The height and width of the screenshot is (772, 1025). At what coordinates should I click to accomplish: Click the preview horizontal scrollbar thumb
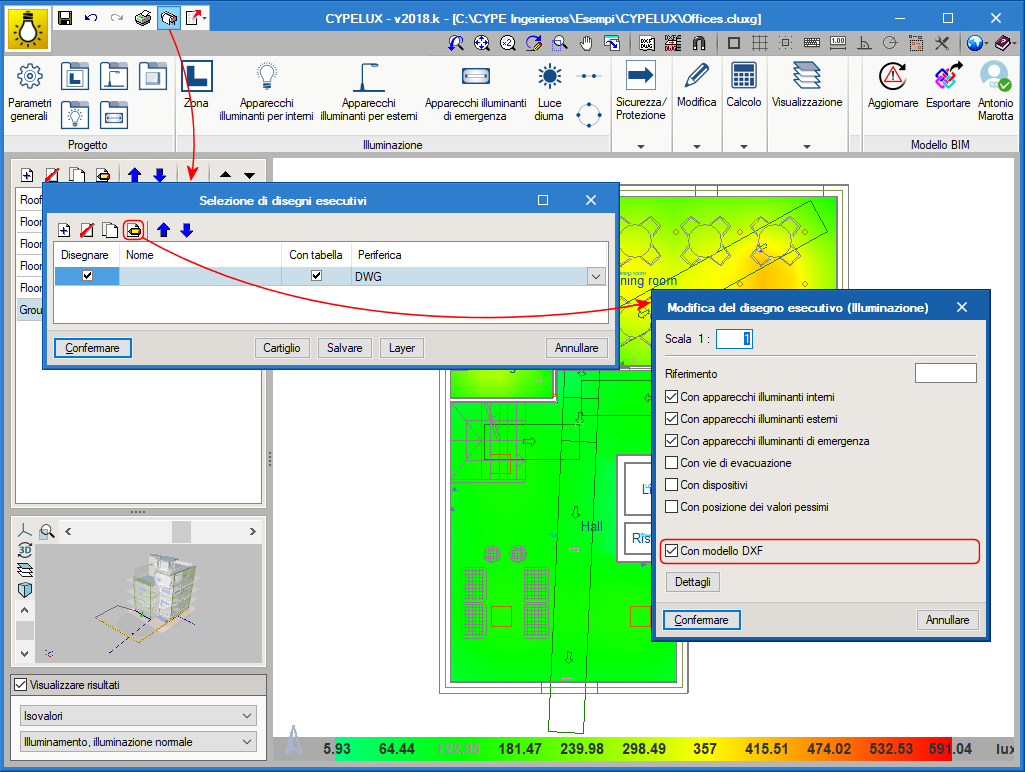(x=181, y=531)
